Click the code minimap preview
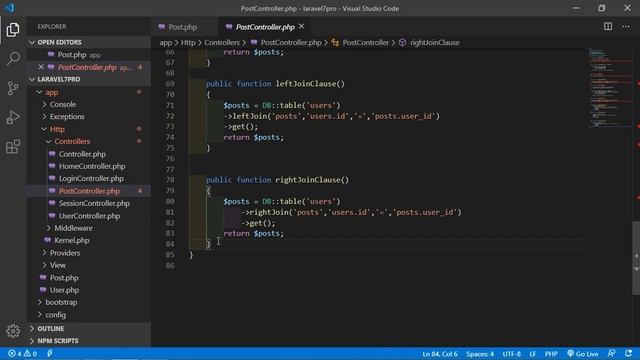Image resolution: width=640 pixels, height=360 pixels. (x=609, y=88)
